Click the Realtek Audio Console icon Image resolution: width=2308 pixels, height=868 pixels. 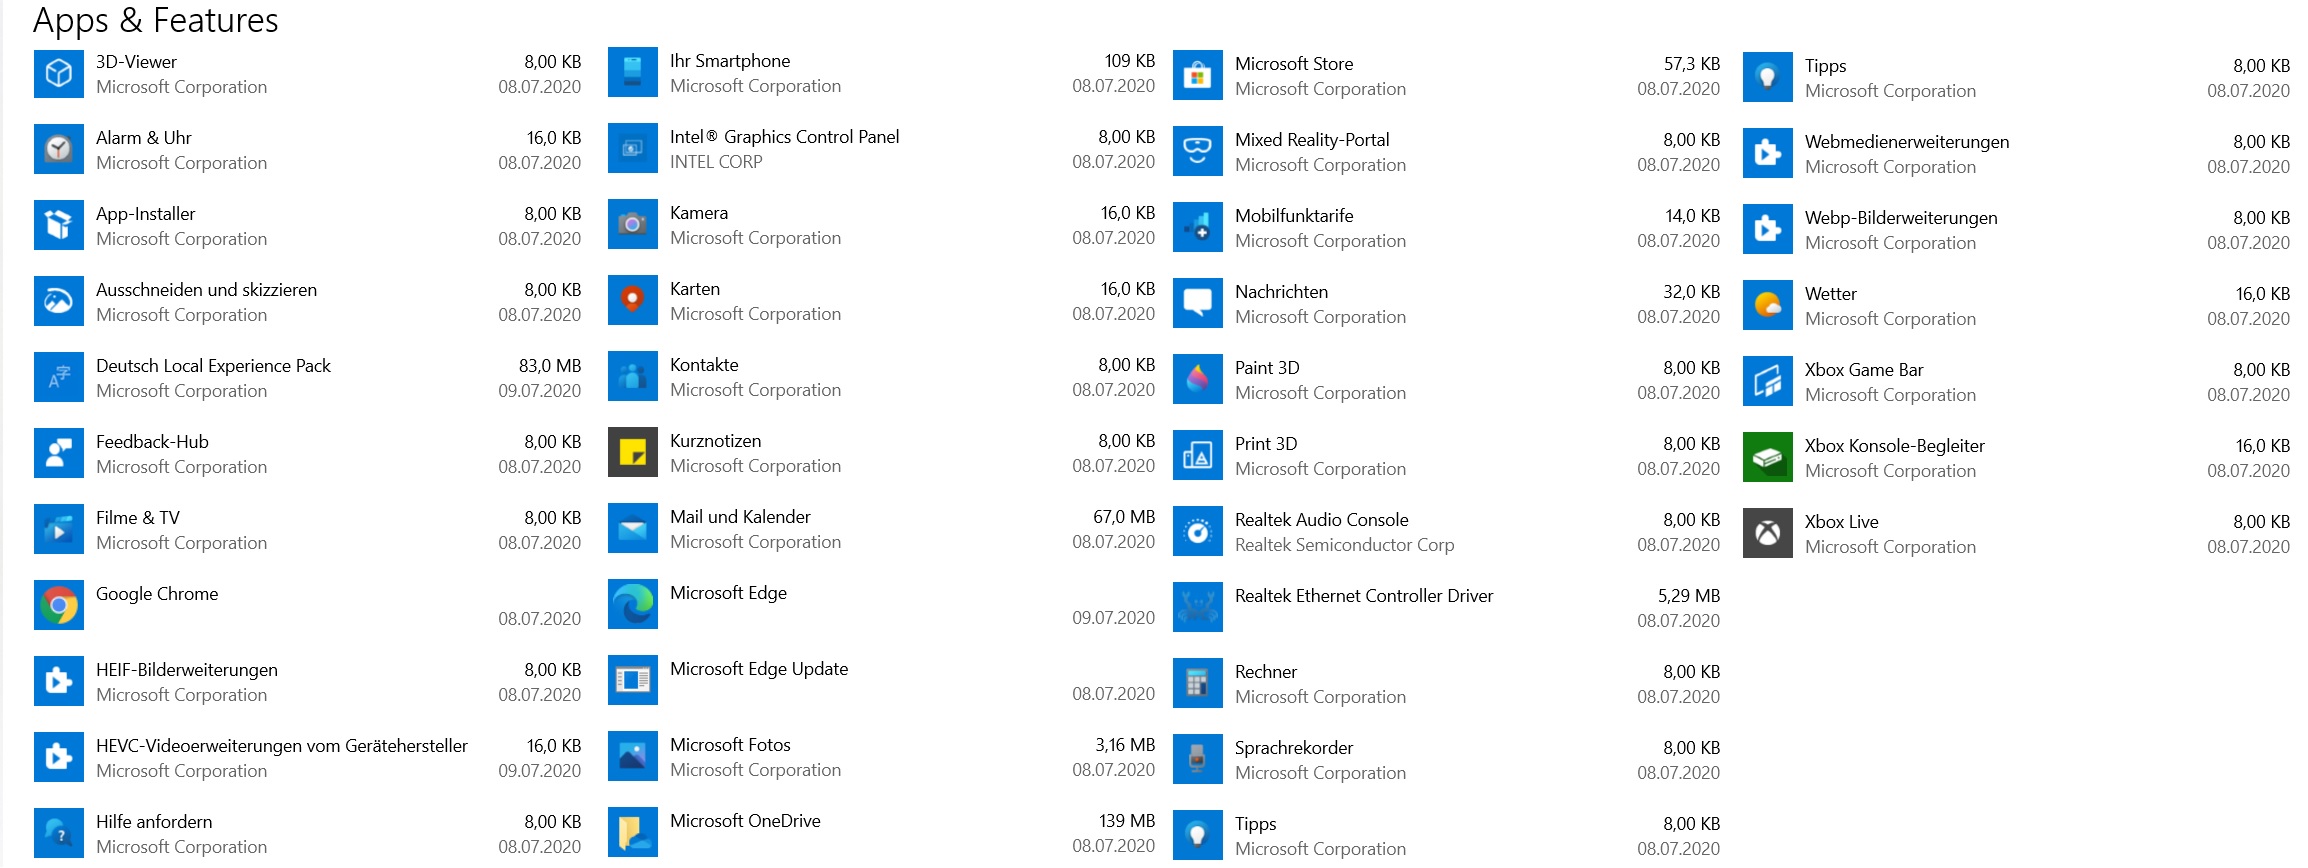[1198, 531]
